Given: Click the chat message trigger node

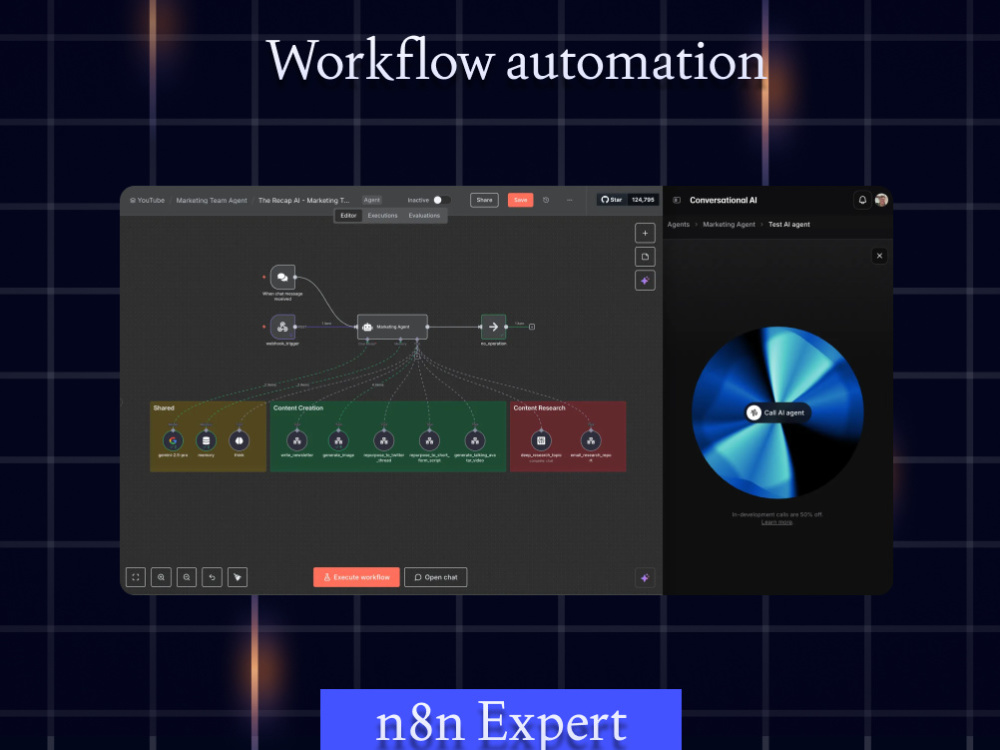Looking at the screenshot, I should [283, 277].
